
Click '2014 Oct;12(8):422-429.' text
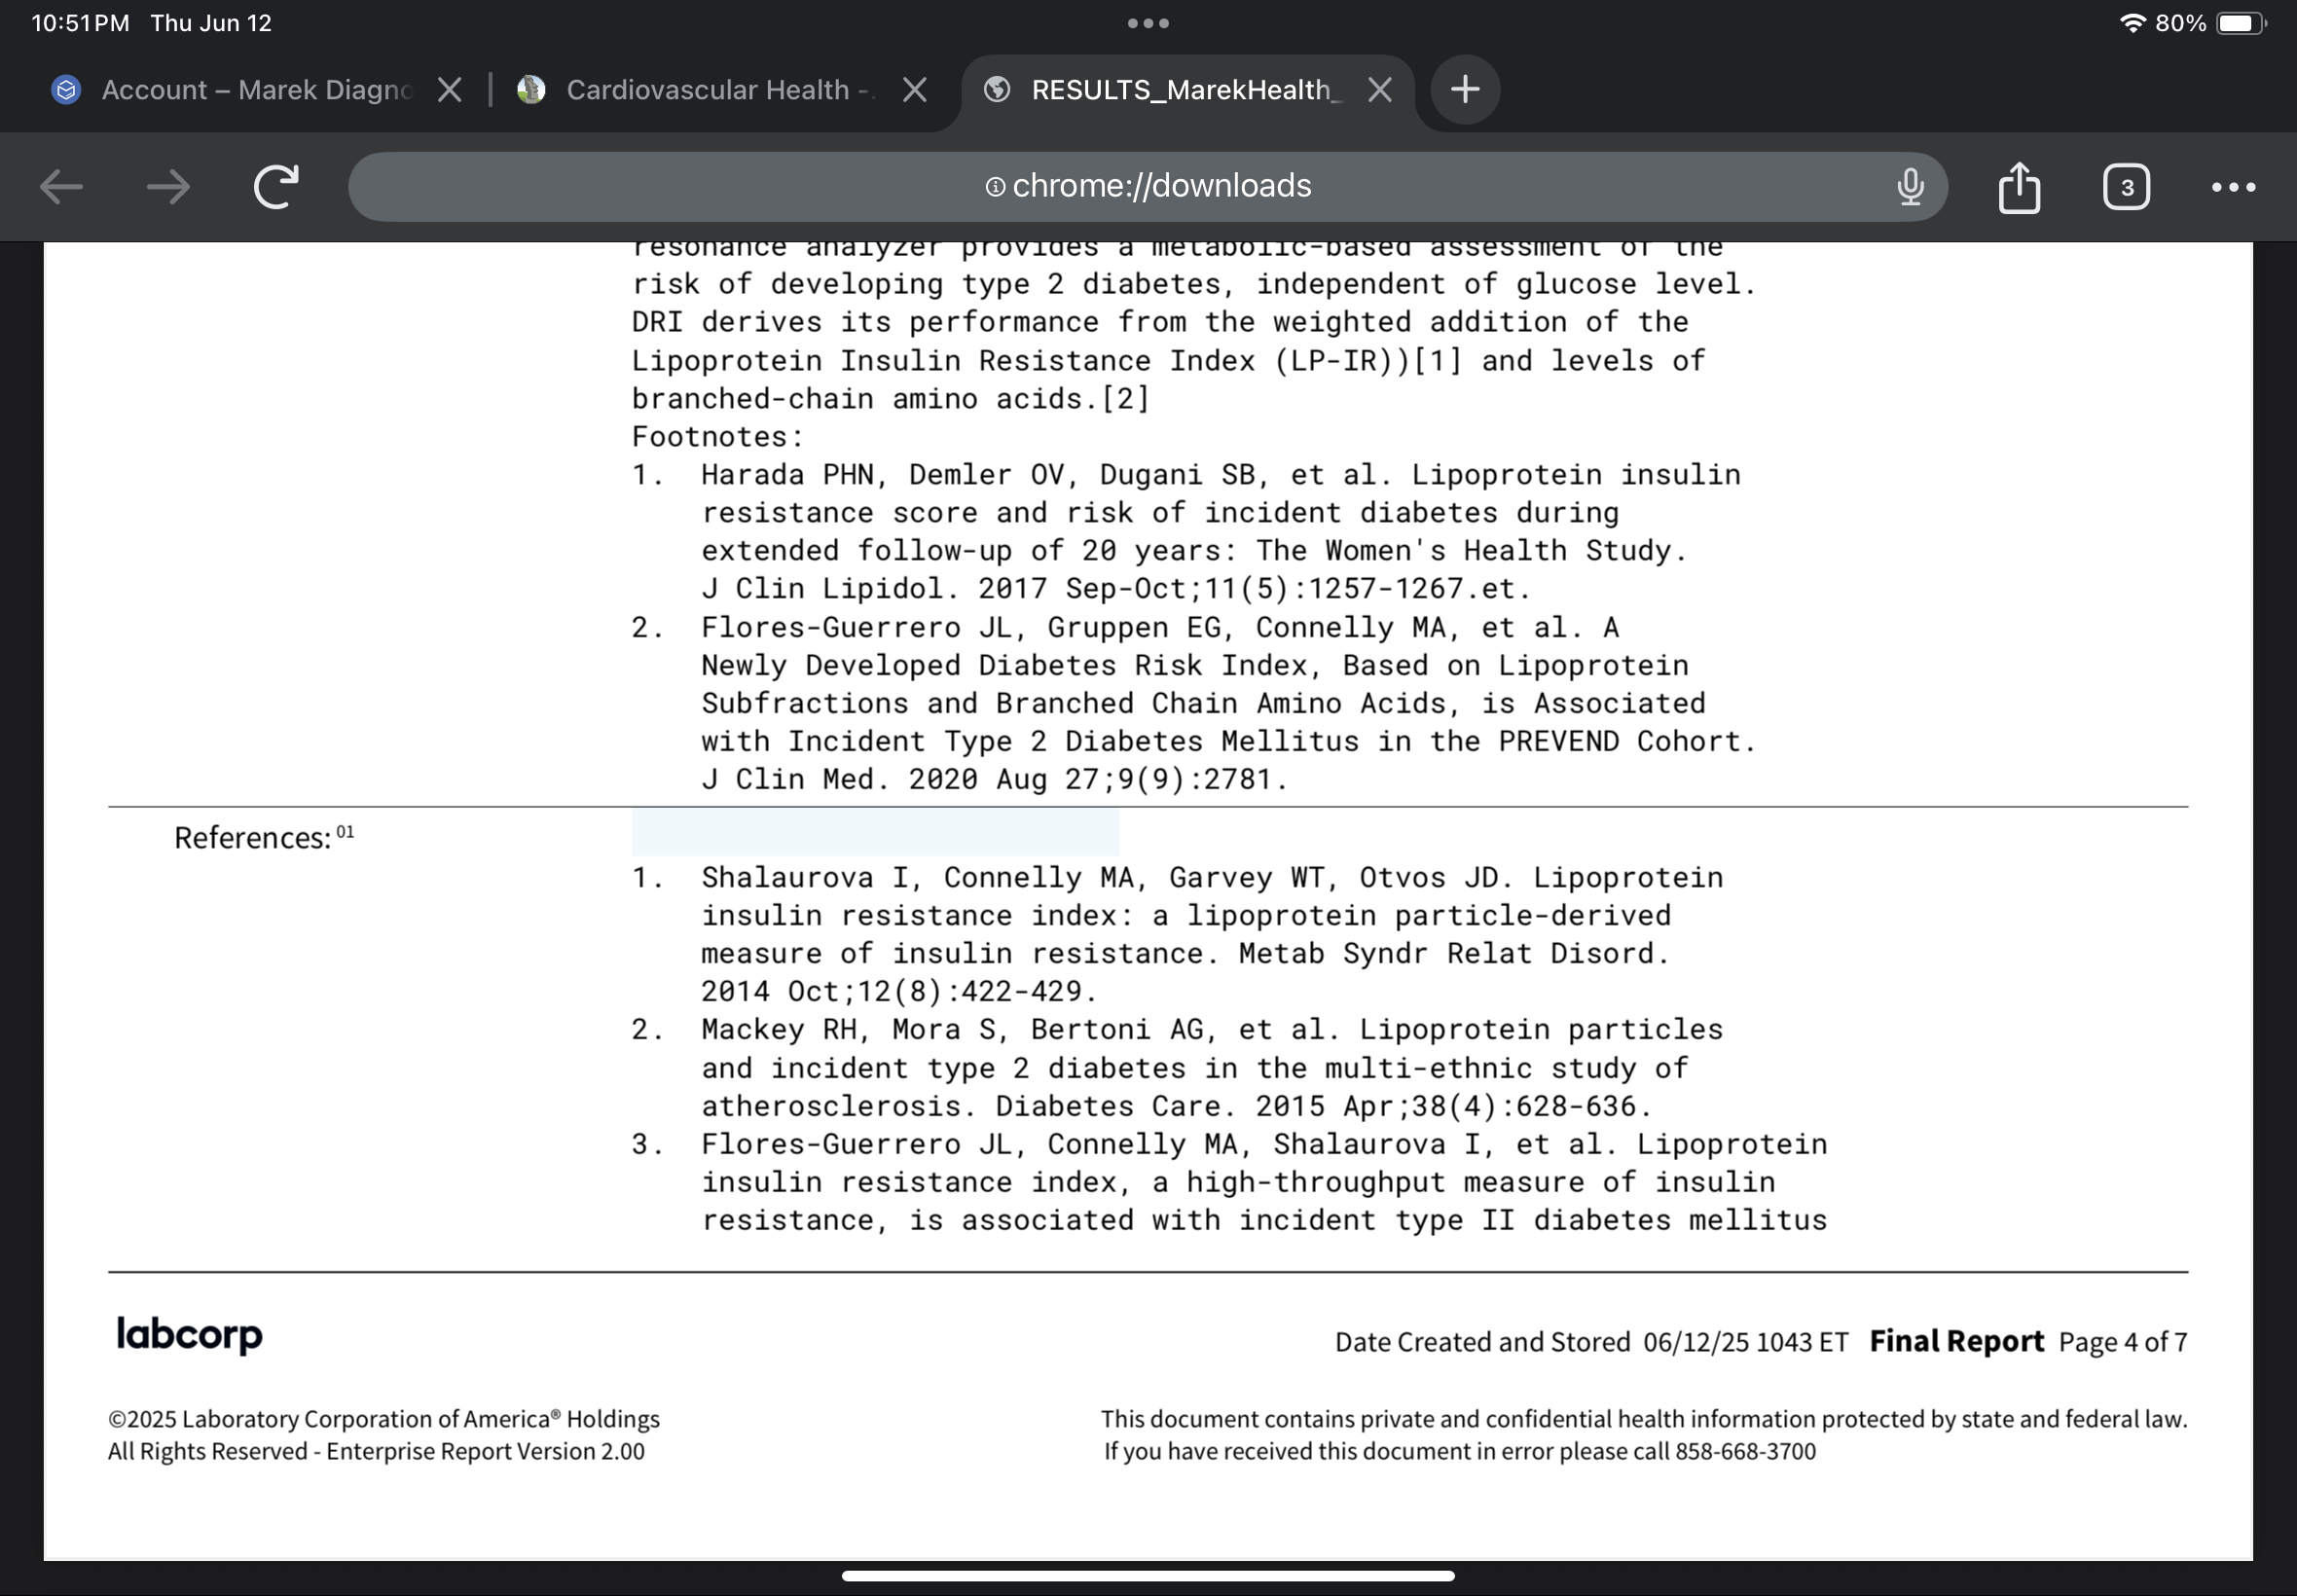click(899, 992)
